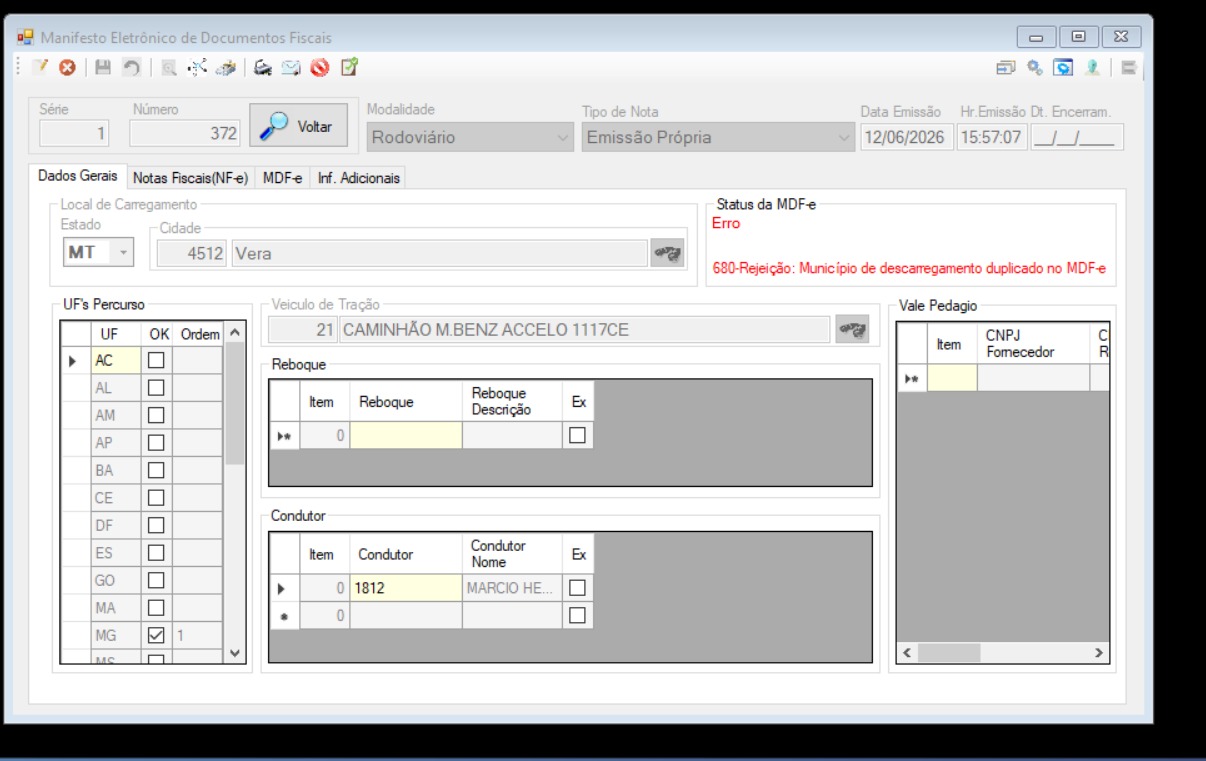Image resolution: width=1206 pixels, height=761 pixels.
Task: Open the Estado MT dropdown
Action: click(98, 253)
